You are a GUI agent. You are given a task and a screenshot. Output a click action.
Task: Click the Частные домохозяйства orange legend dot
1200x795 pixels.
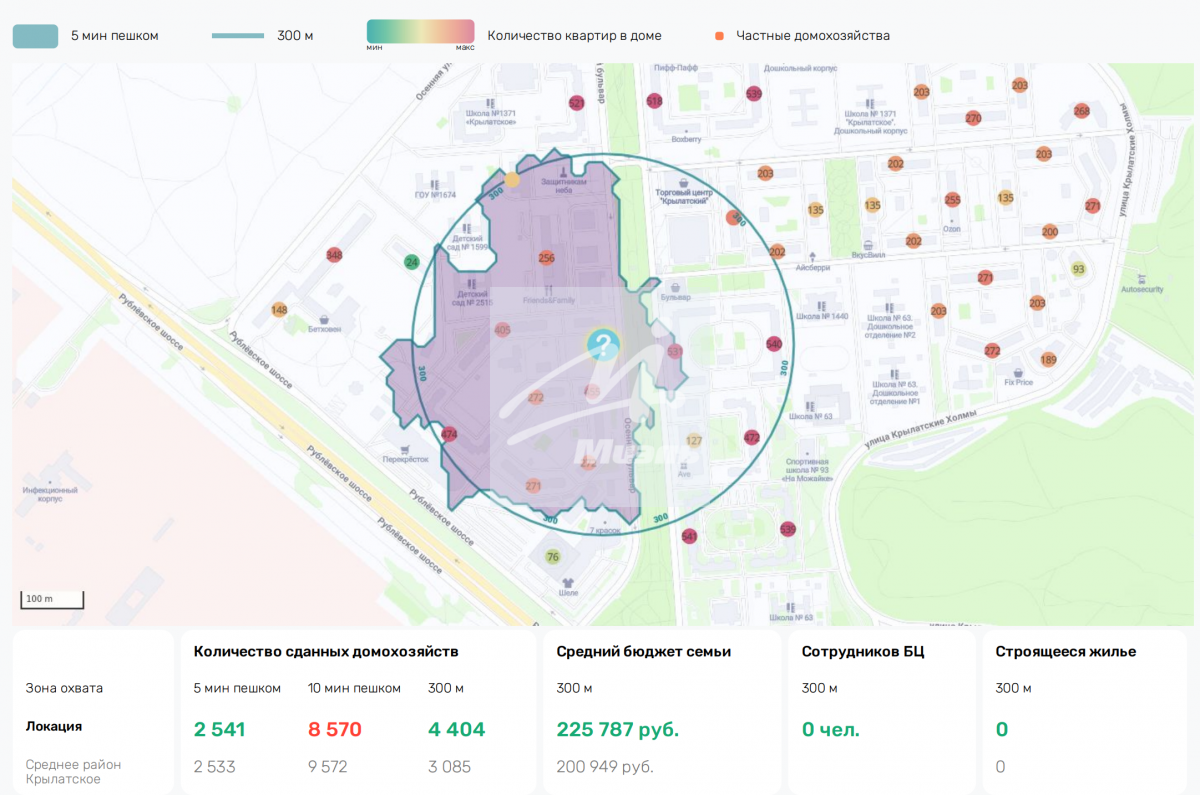pos(719,36)
